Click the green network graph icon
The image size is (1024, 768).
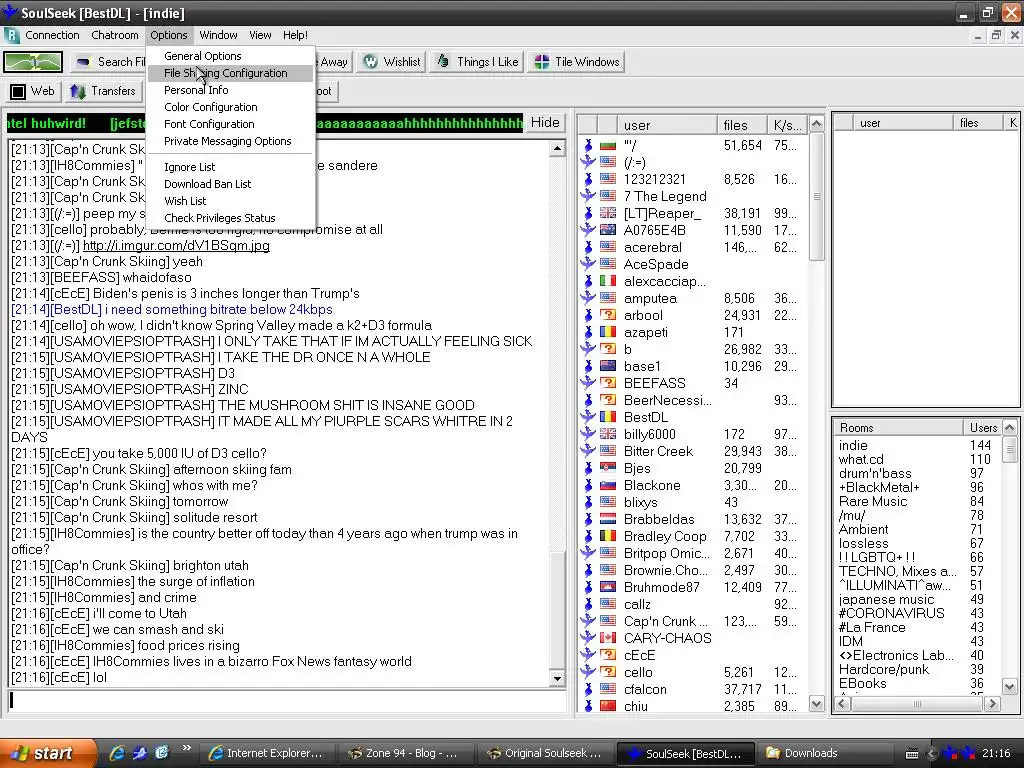(x=33, y=62)
